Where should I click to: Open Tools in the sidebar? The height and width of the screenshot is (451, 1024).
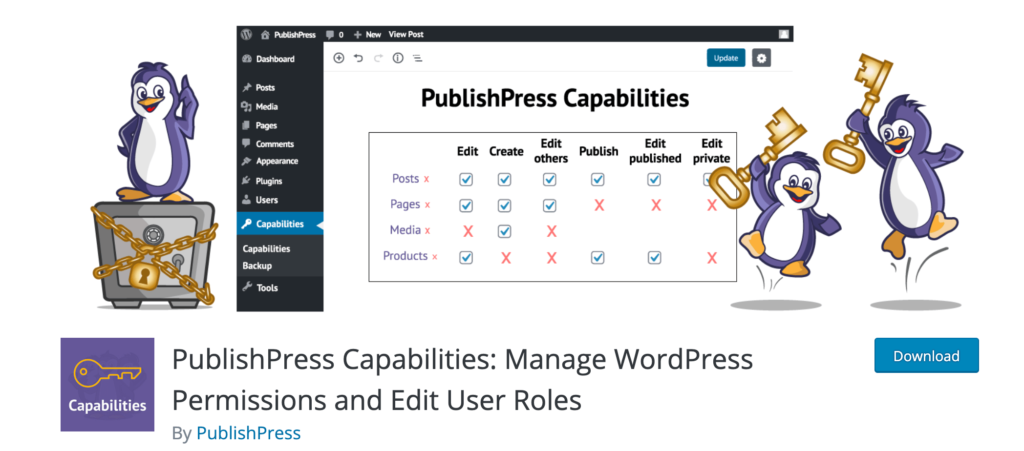(x=280, y=287)
